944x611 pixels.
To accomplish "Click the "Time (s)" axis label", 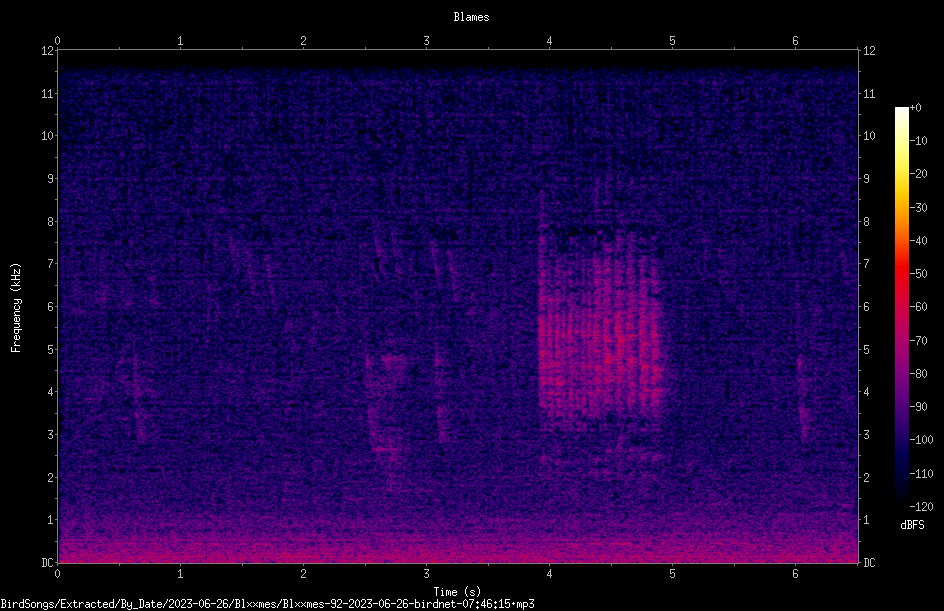I will [x=457, y=592].
